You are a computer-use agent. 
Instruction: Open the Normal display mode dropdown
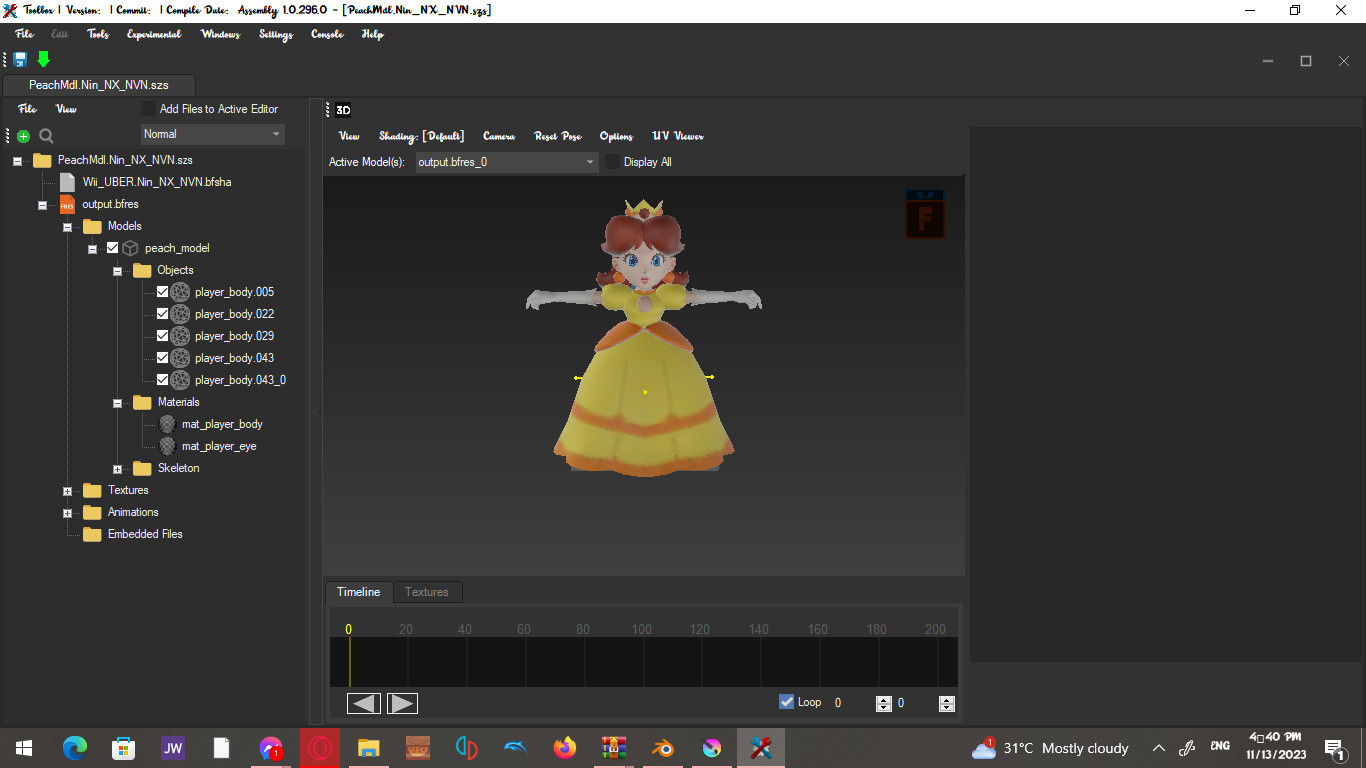tap(277, 134)
